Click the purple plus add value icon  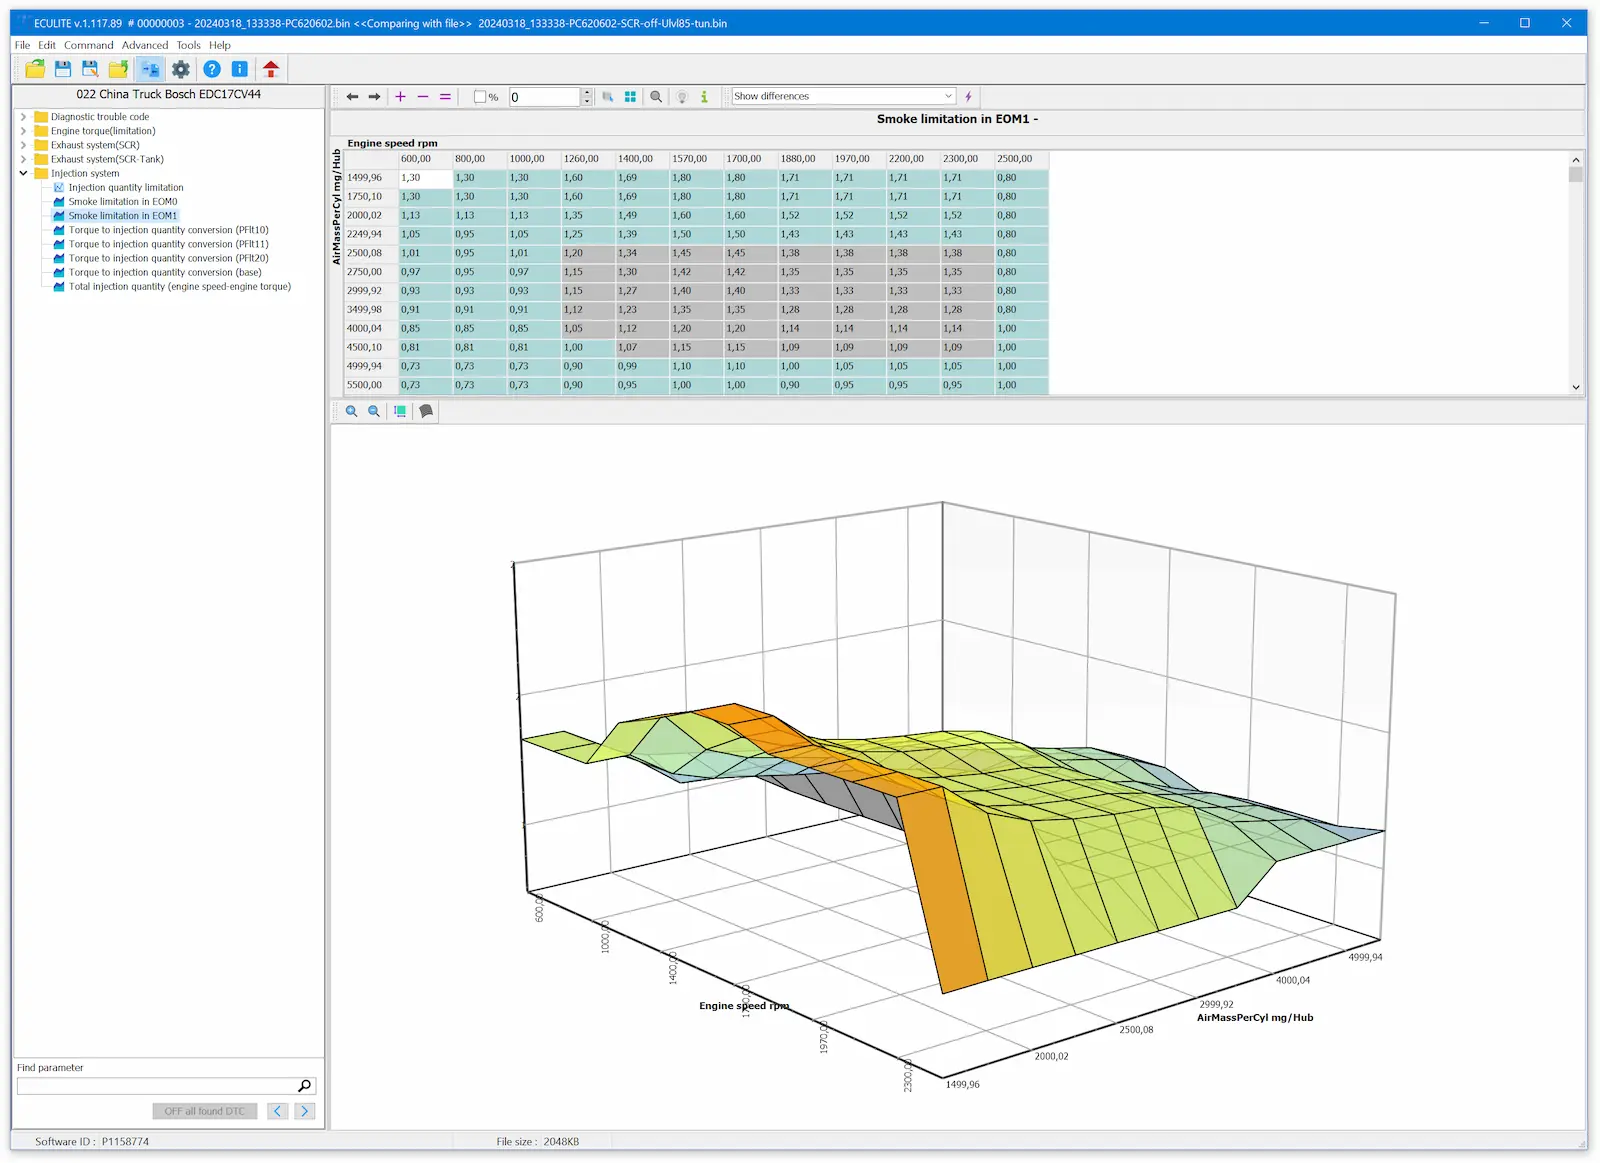tap(400, 97)
